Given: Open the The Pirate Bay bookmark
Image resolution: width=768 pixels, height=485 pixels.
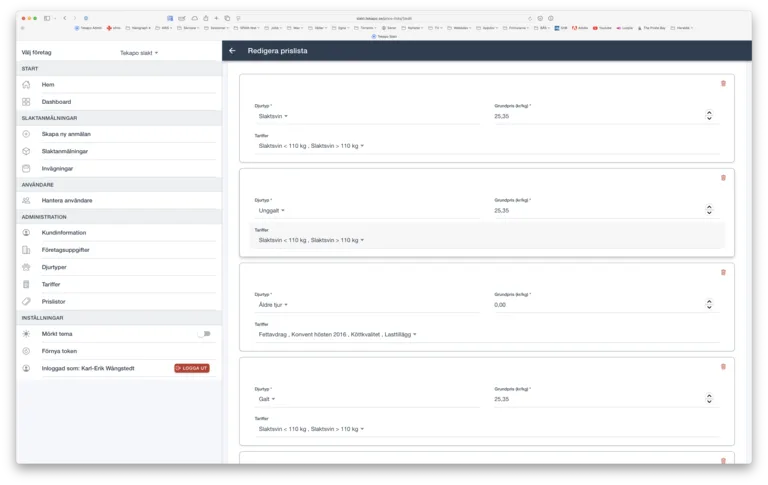Looking at the screenshot, I should tap(651, 28).
